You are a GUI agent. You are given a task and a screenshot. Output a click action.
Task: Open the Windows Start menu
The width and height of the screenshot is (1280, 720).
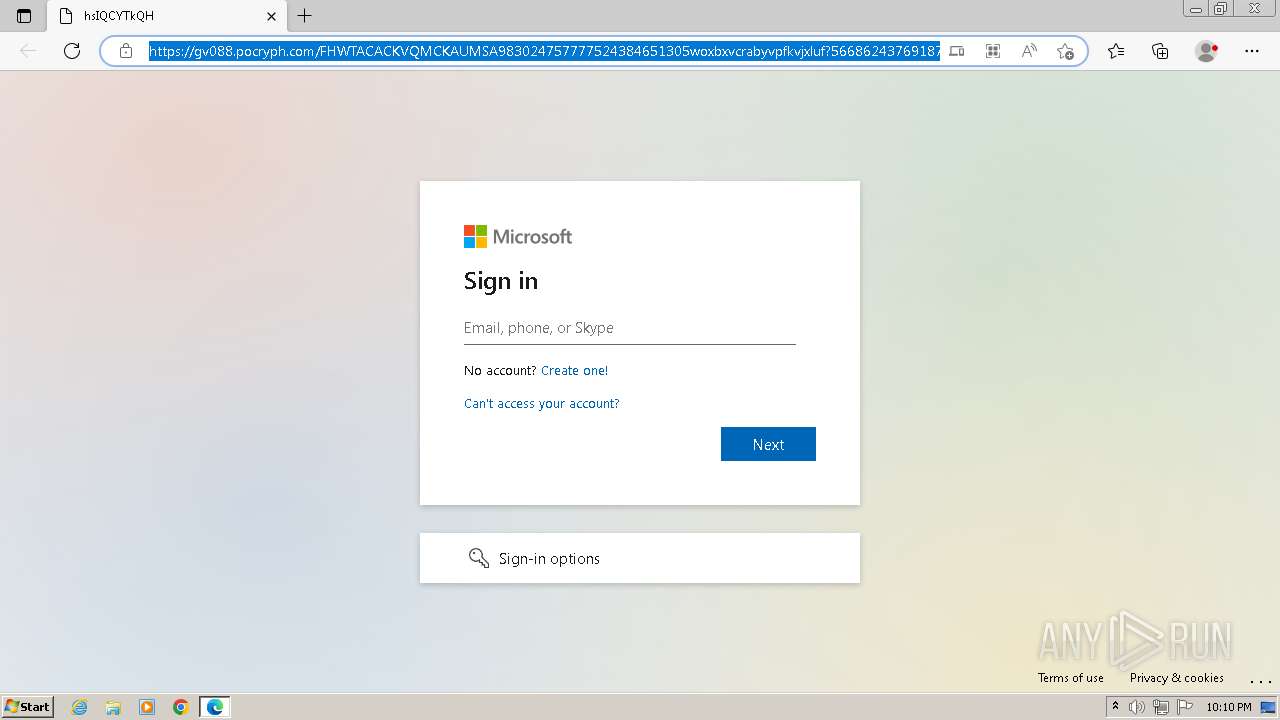click(x=28, y=707)
